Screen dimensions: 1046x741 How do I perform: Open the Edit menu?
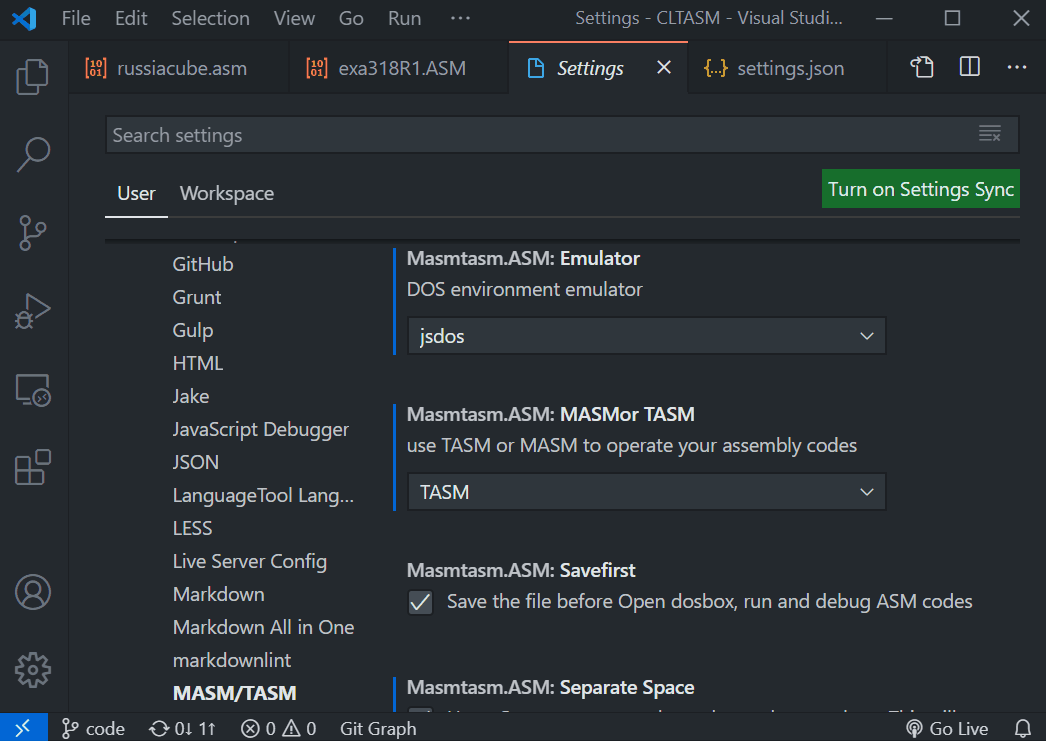131,18
